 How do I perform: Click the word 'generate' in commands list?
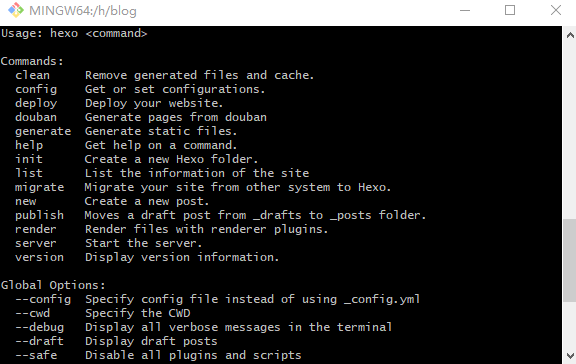point(43,131)
